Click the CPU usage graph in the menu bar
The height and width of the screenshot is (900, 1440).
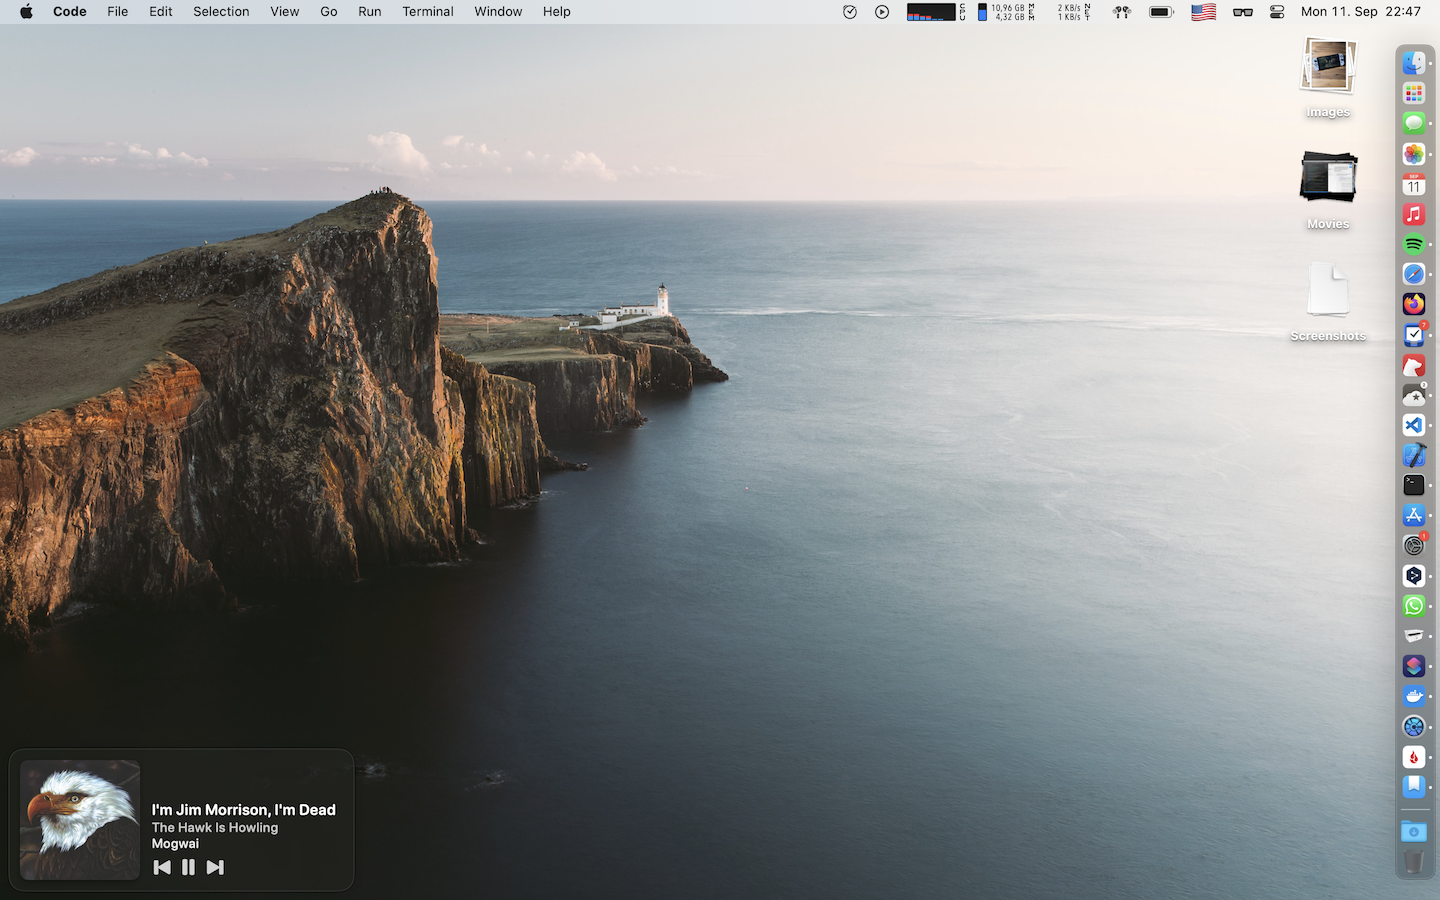click(930, 11)
